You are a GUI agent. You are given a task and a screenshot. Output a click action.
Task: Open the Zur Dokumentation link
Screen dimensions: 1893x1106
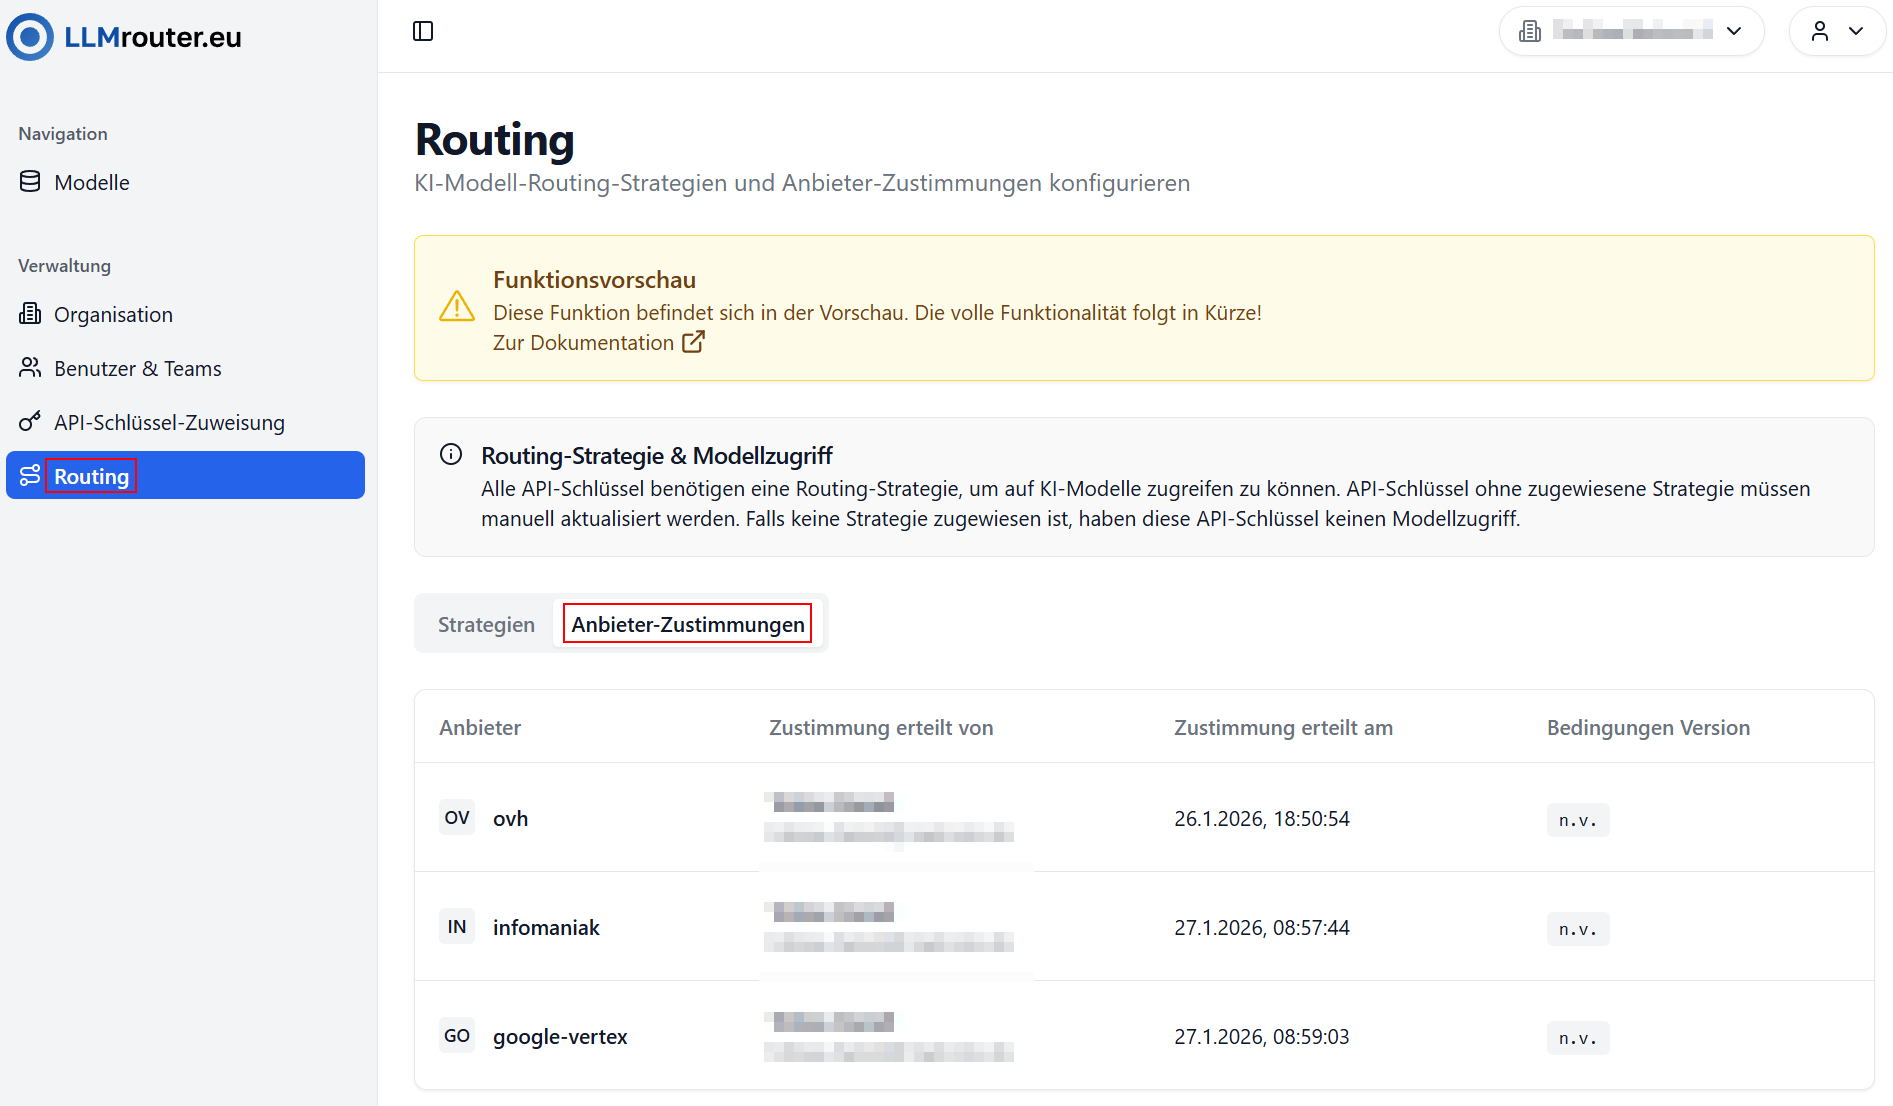click(583, 342)
